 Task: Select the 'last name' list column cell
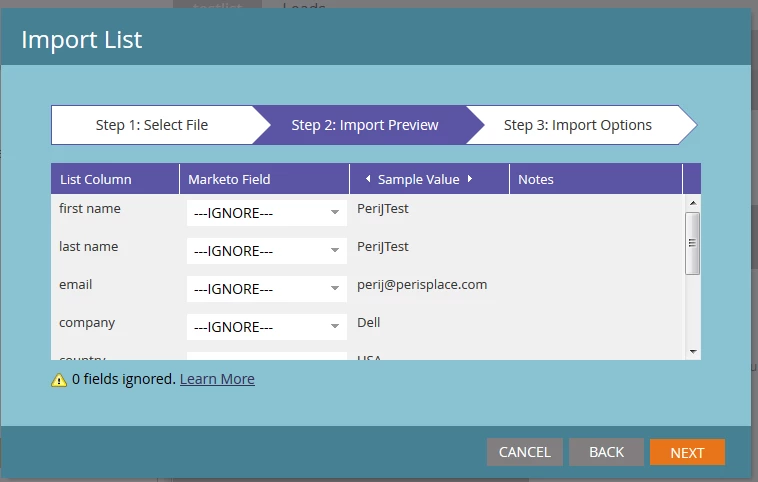pos(88,247)
